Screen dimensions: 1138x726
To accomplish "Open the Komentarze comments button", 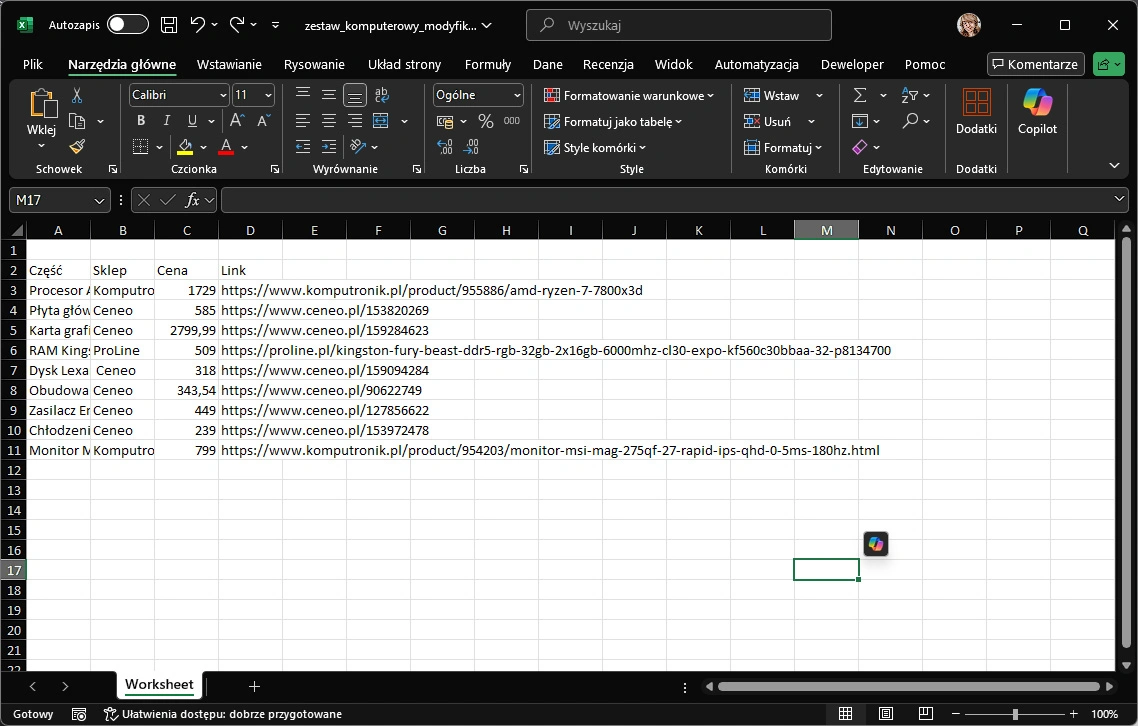I will (1036, 64).
